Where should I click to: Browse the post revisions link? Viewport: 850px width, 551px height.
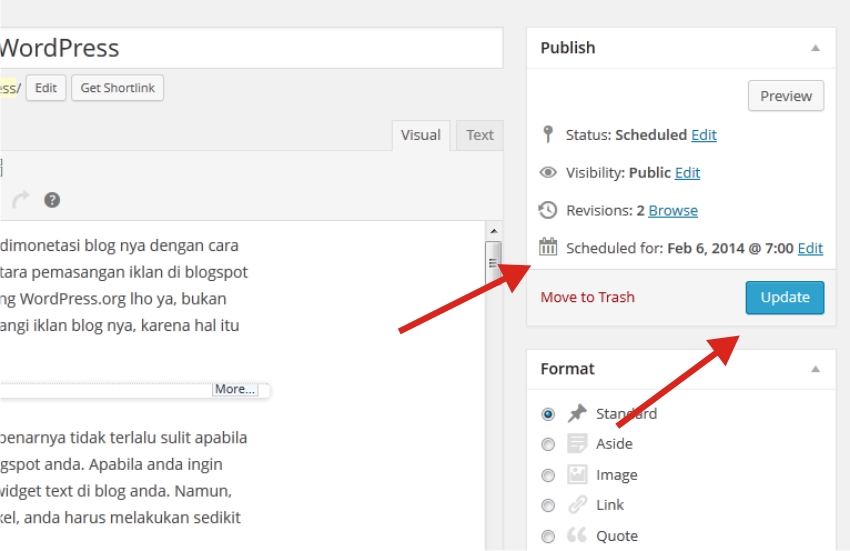673,210
